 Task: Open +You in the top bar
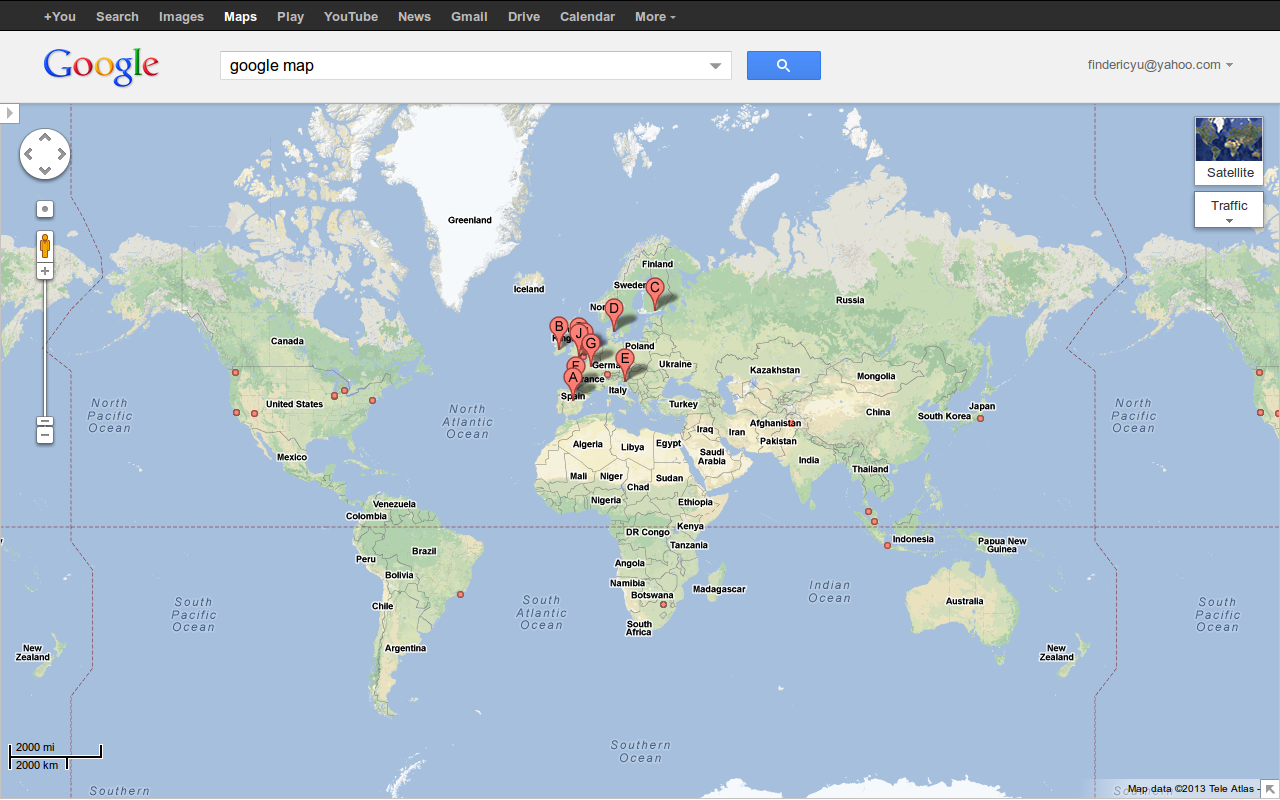point(60,16)
